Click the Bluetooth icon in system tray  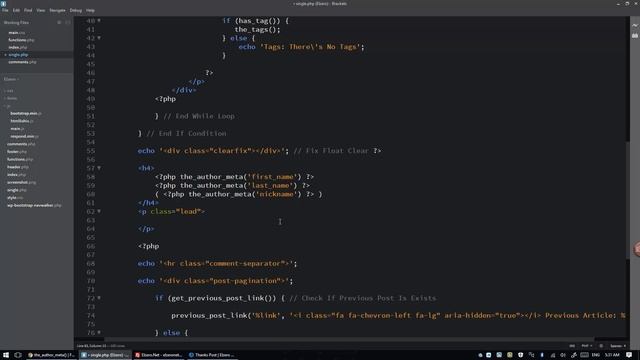tap(542, 355)
